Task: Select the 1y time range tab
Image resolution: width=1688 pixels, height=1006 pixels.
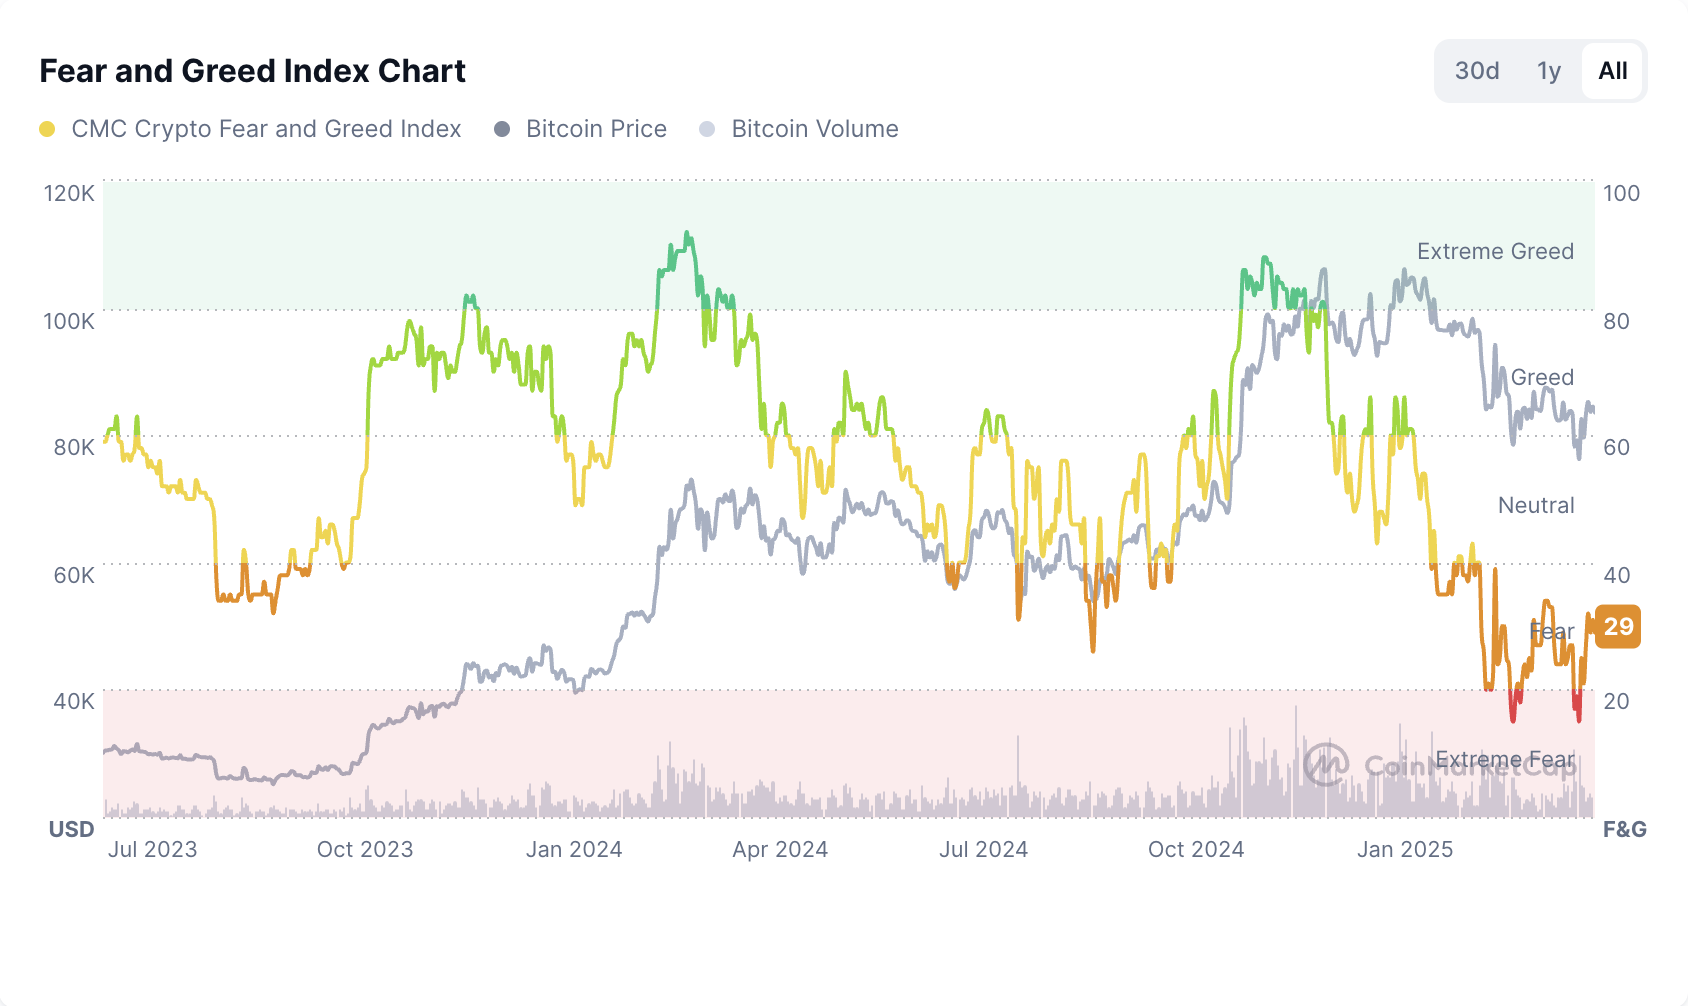Action: 1549,71
